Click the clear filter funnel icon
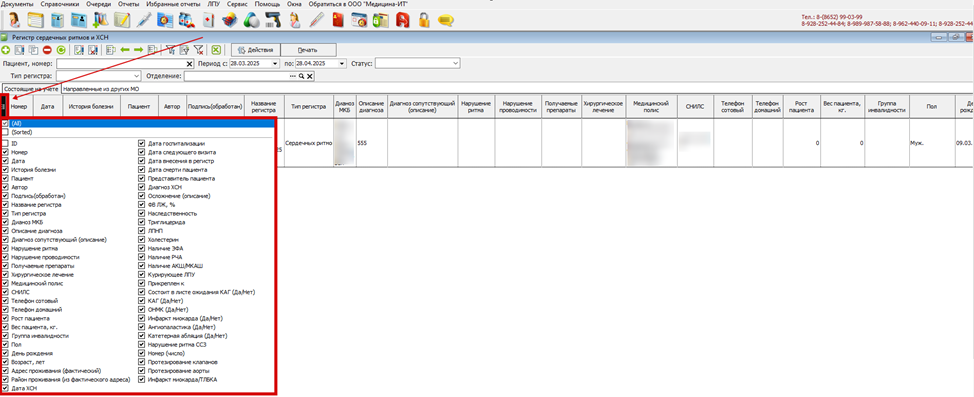Screen dimensions: 974x397 198,50
